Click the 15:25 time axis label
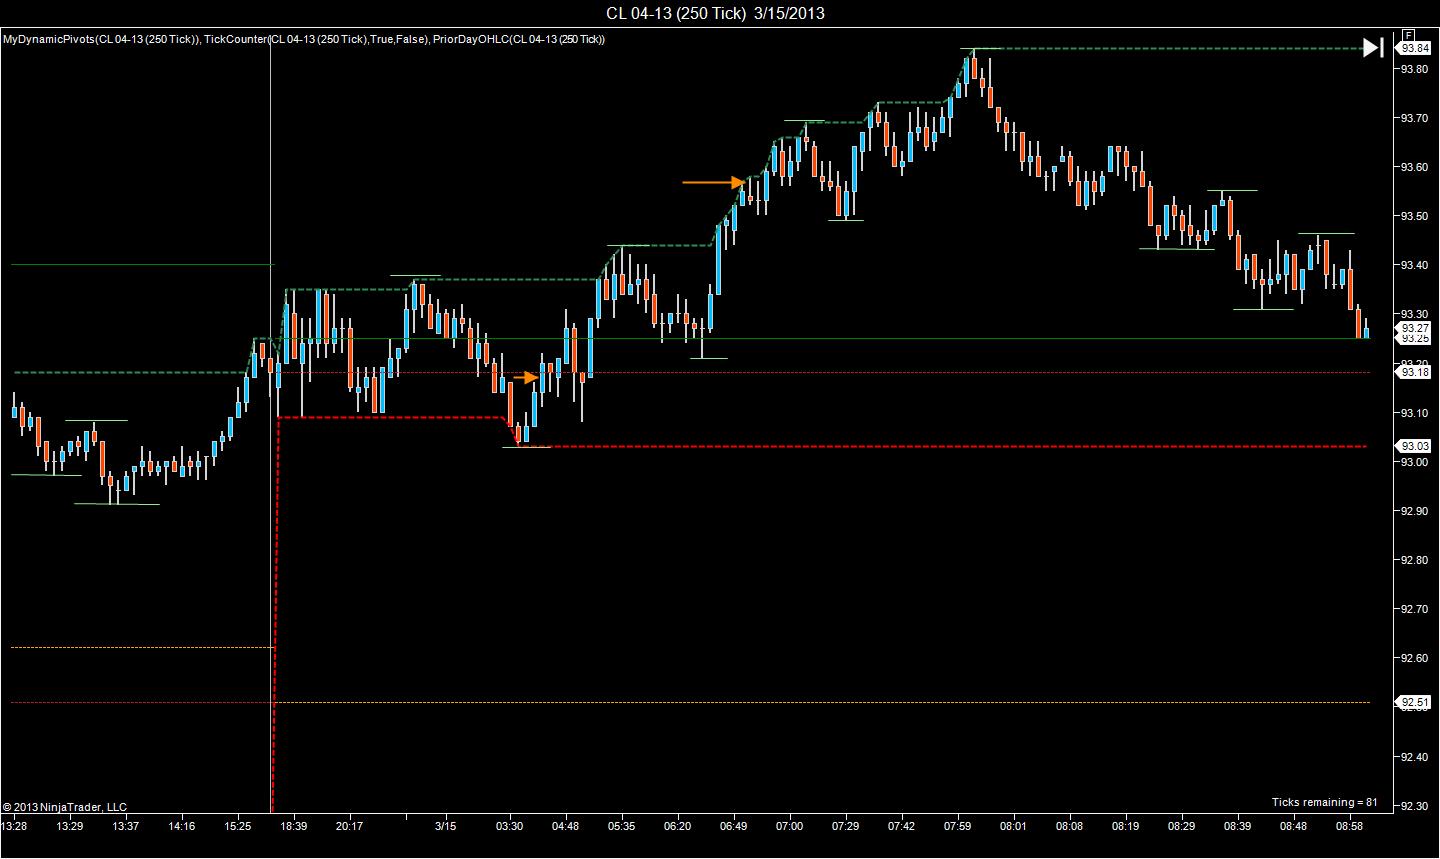1440x859 pixels. click(238, 827)
